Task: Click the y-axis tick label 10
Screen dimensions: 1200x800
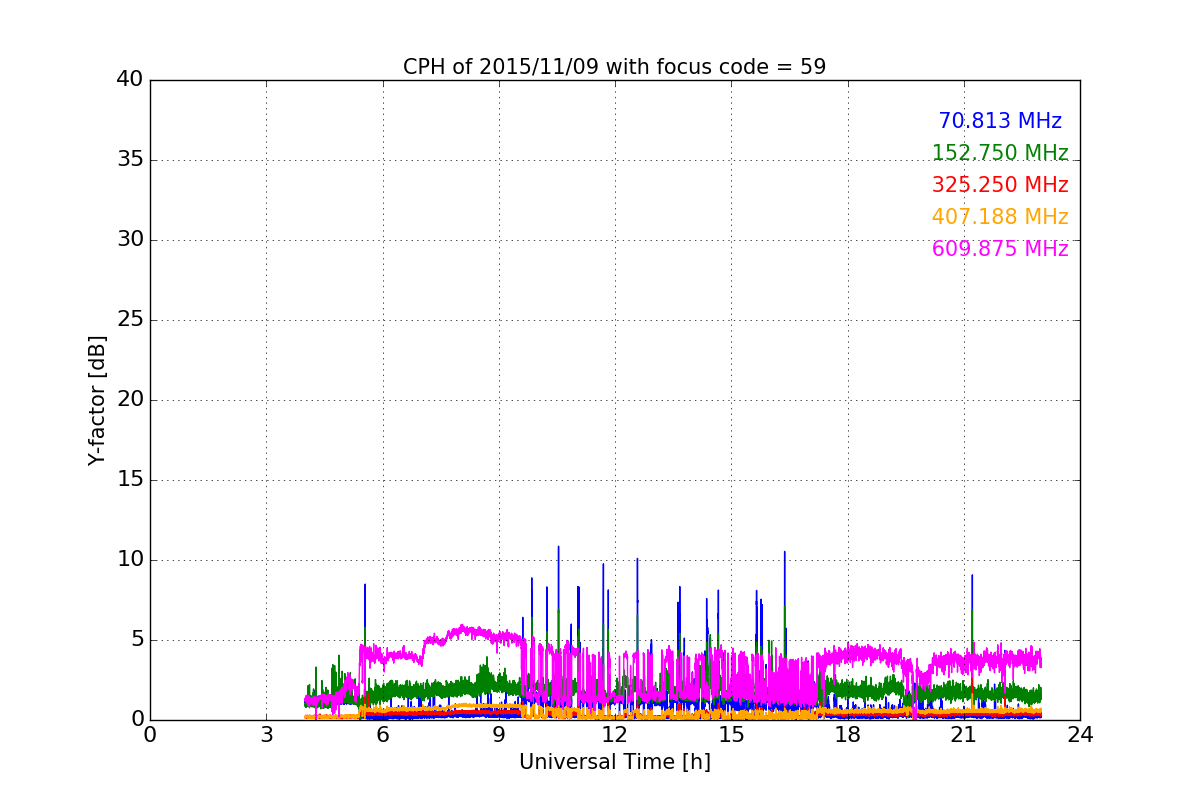Action: 130,560
